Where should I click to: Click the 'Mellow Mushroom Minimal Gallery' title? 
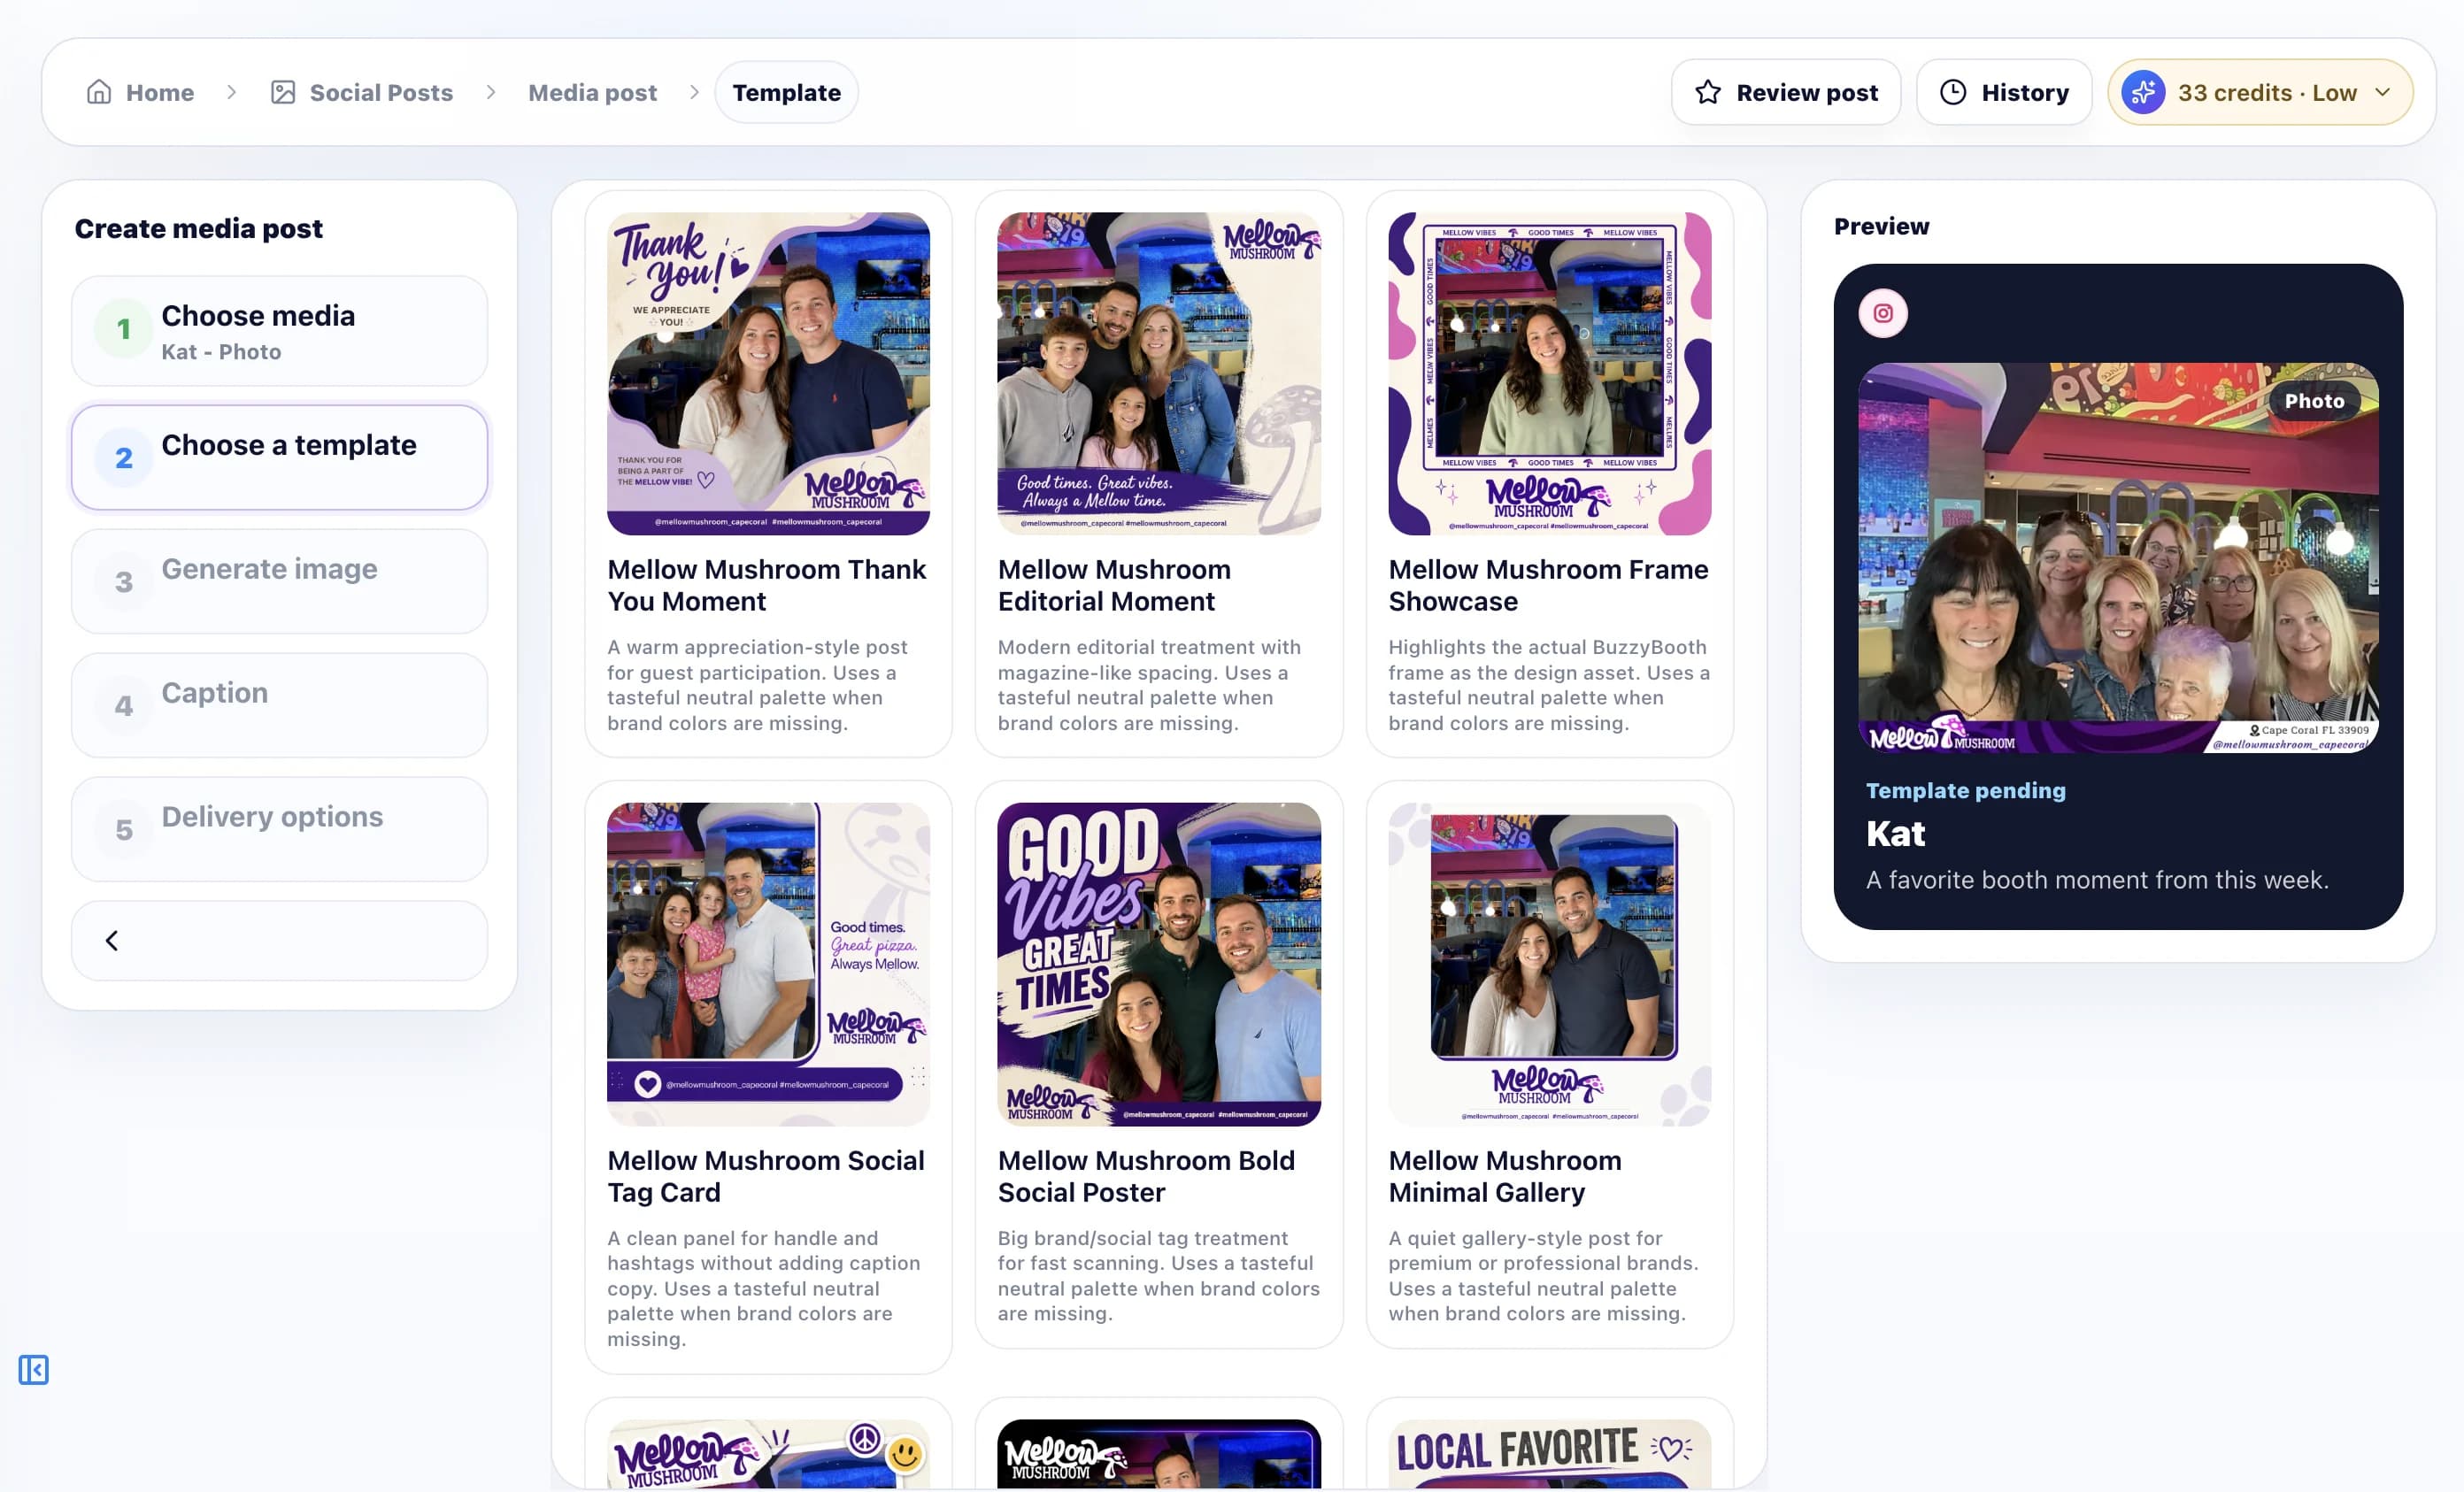point(1504,1176)
